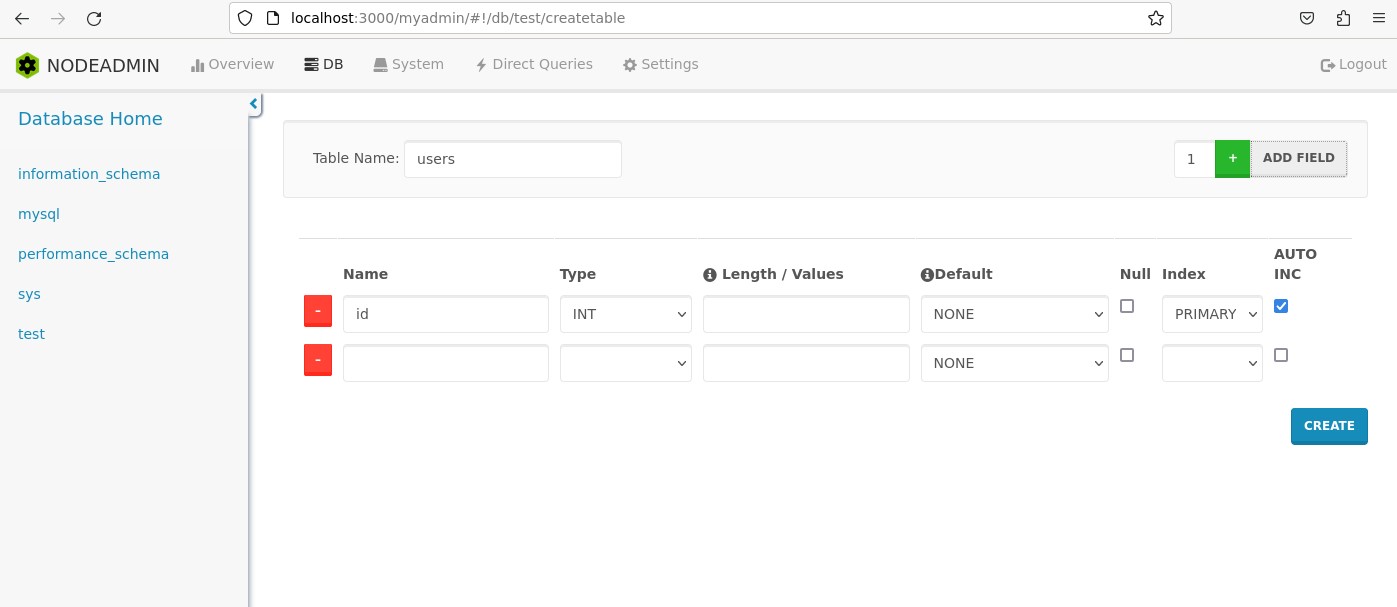Reload the page in the browser
Screen dimensions: 1397x607
pyautogui.click(x=93, y=18)
